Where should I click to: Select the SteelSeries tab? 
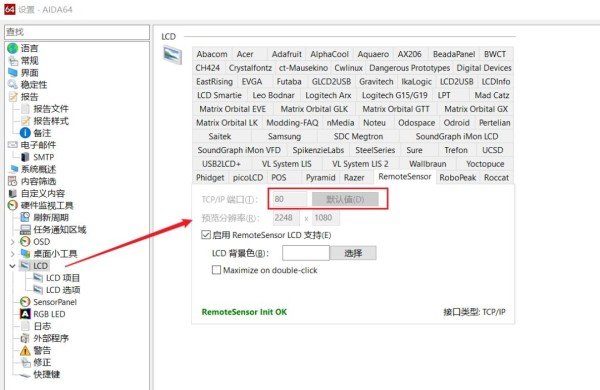click(x=375, y=150)
